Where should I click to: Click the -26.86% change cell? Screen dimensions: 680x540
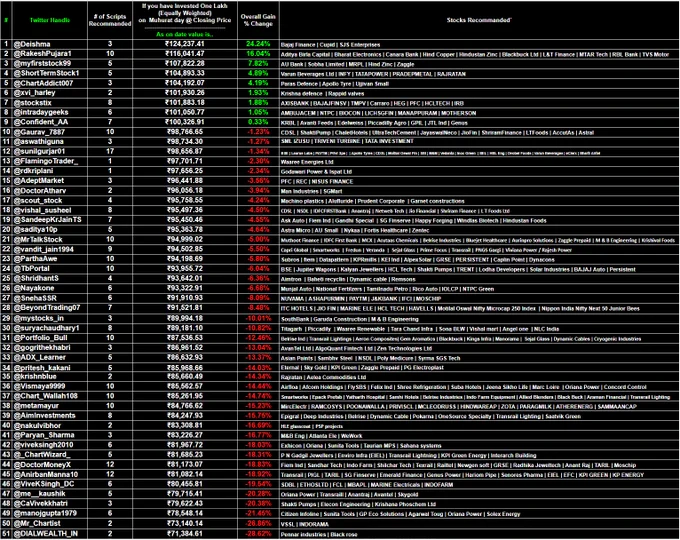point(258,524)
